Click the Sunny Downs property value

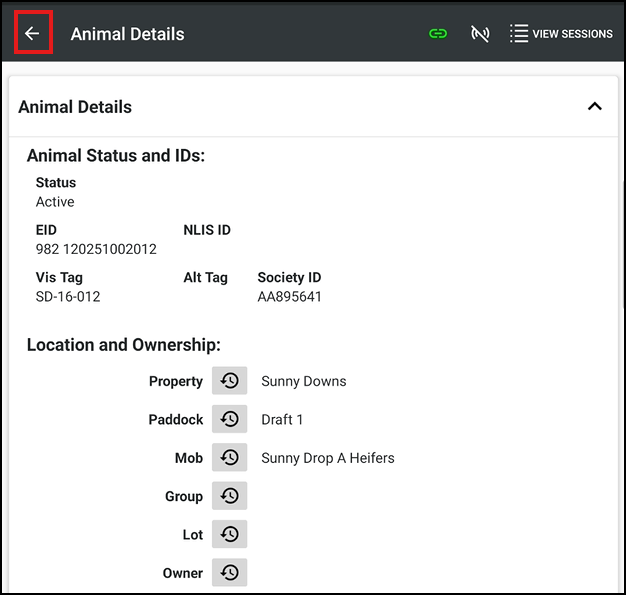point(304,381)
